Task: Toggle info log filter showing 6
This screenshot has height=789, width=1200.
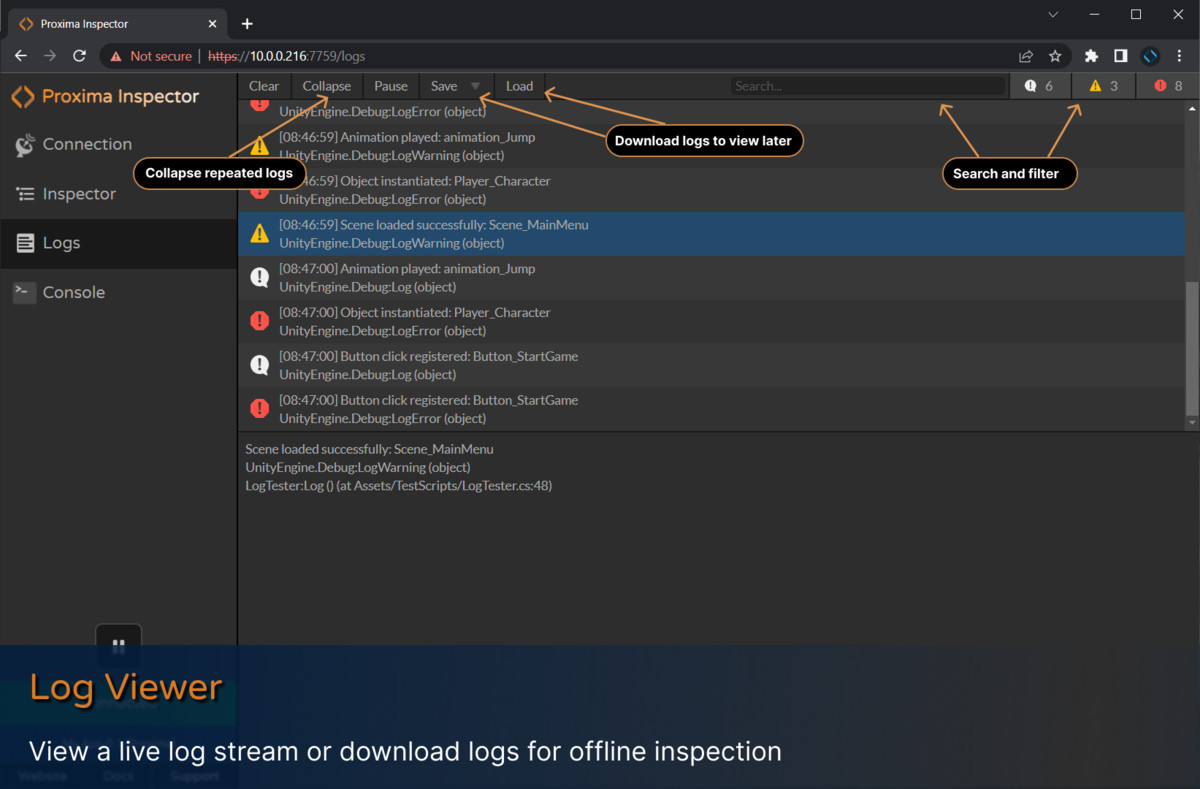Action: [1040, 86]
